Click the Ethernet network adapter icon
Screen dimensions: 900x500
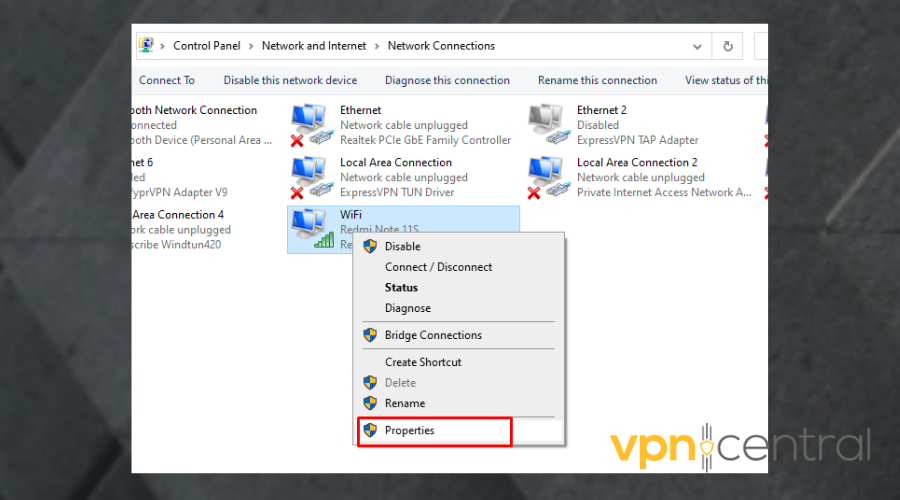[x=311, y=125]
